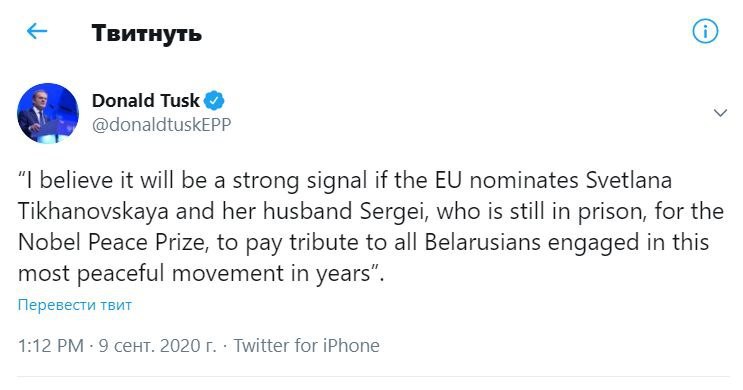Click the name Tikhanovskaya in the tweet text

coord(93,211)
